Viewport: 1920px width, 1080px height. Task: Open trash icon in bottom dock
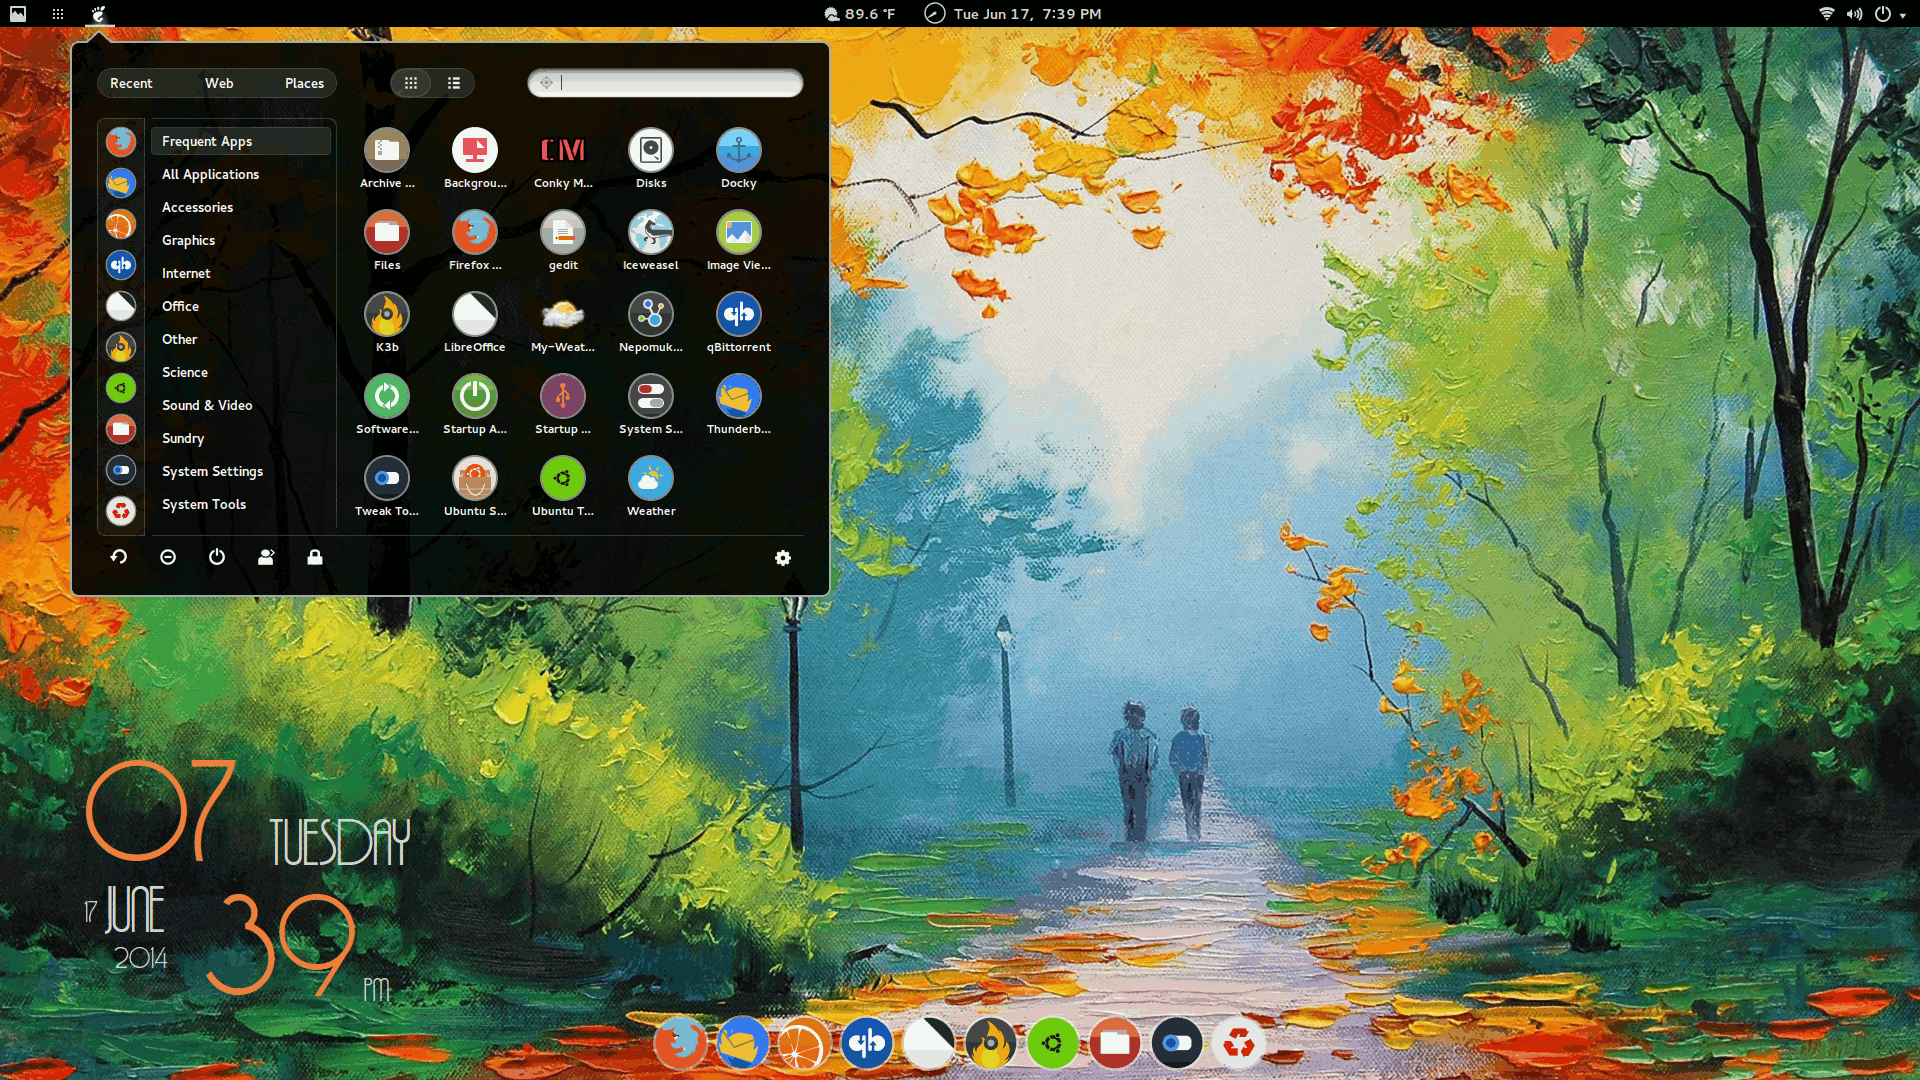[1239, 1043]
